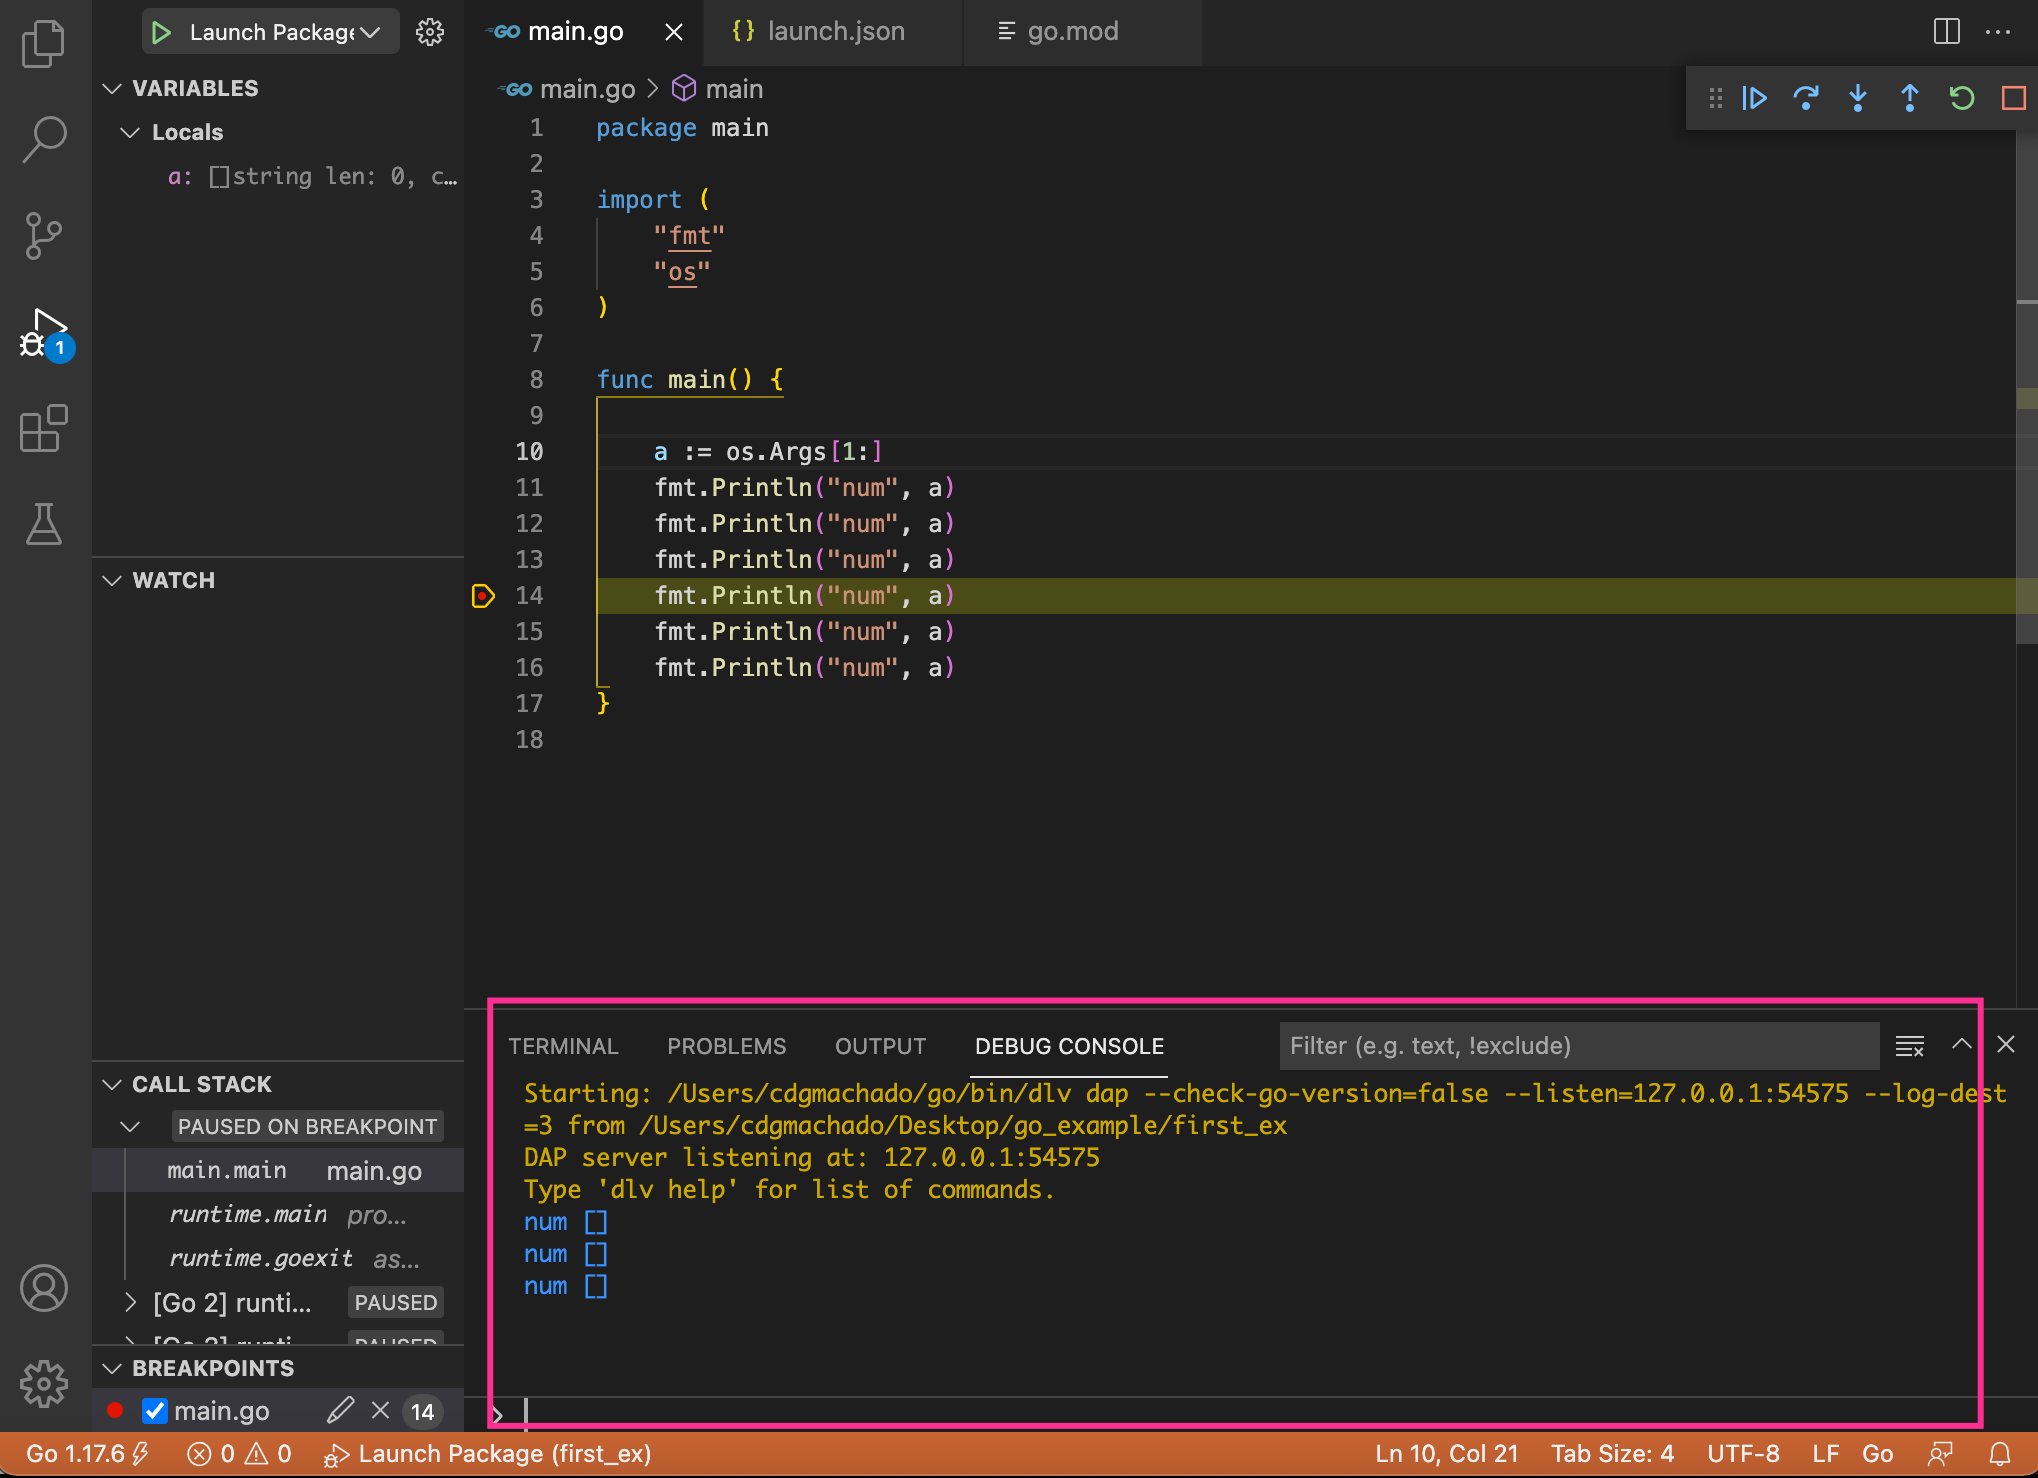Click the feedback icon in status bar
Screen dimensions: 2038x1478
coord(1940,1454)
